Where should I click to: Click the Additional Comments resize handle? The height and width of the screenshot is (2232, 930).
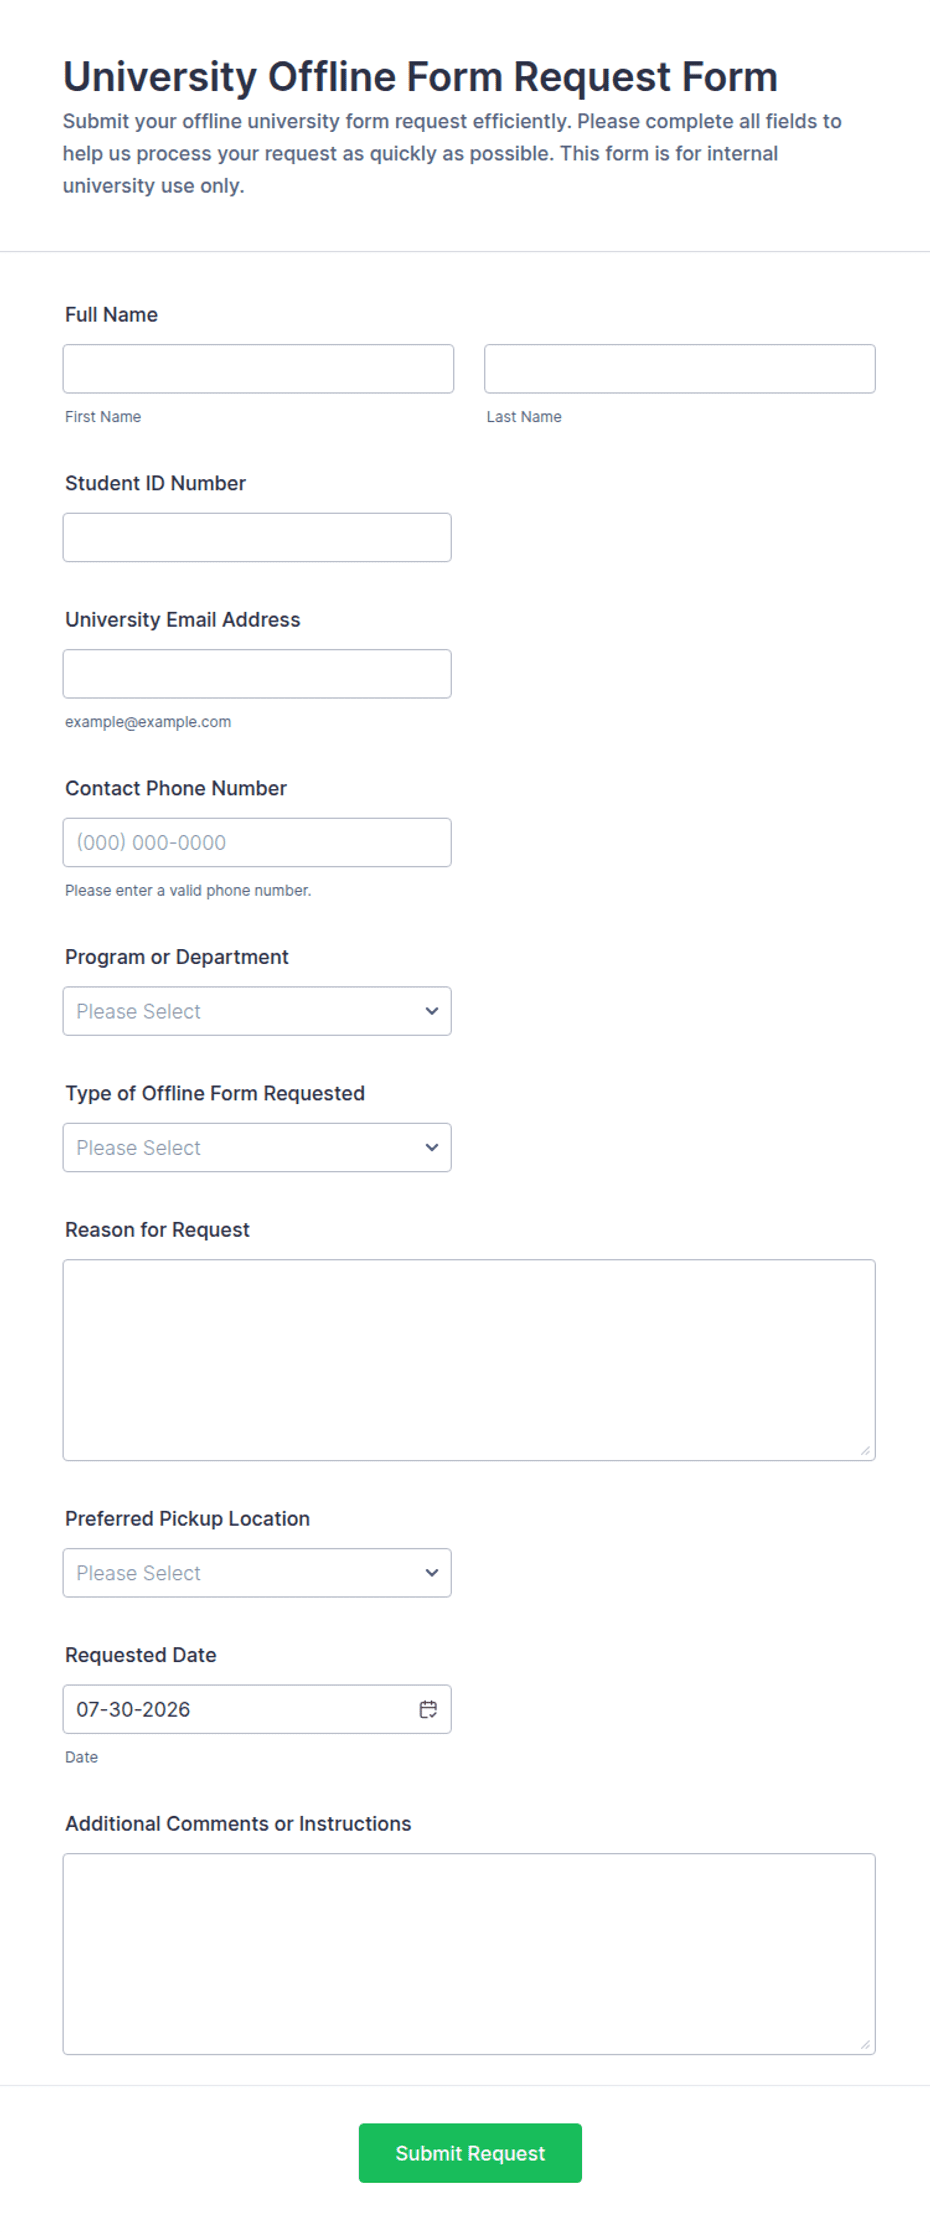865,2044
